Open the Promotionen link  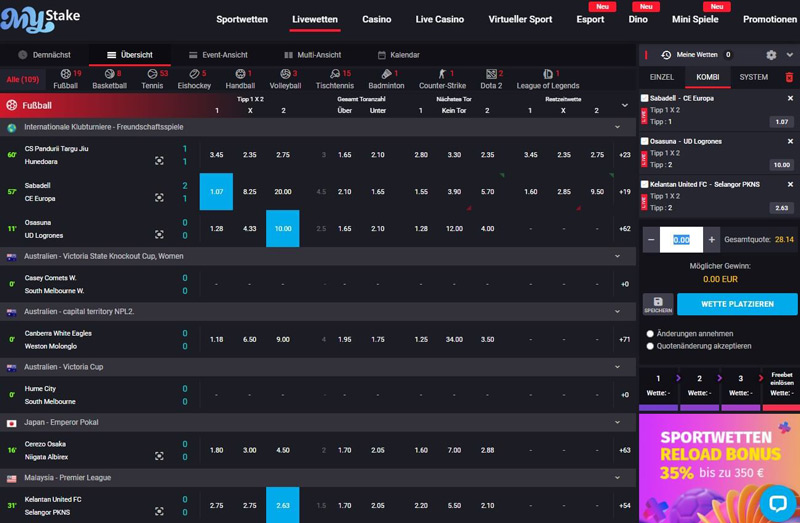point(769,19)
